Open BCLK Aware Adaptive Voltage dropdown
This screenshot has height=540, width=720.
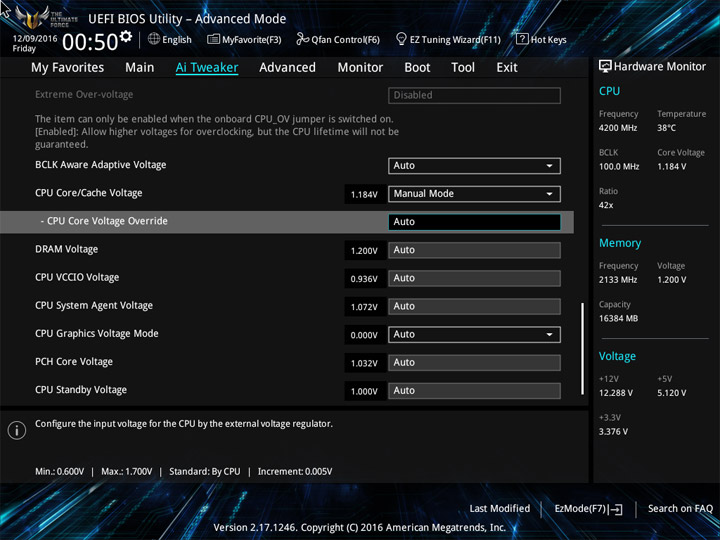coord(474,166)
